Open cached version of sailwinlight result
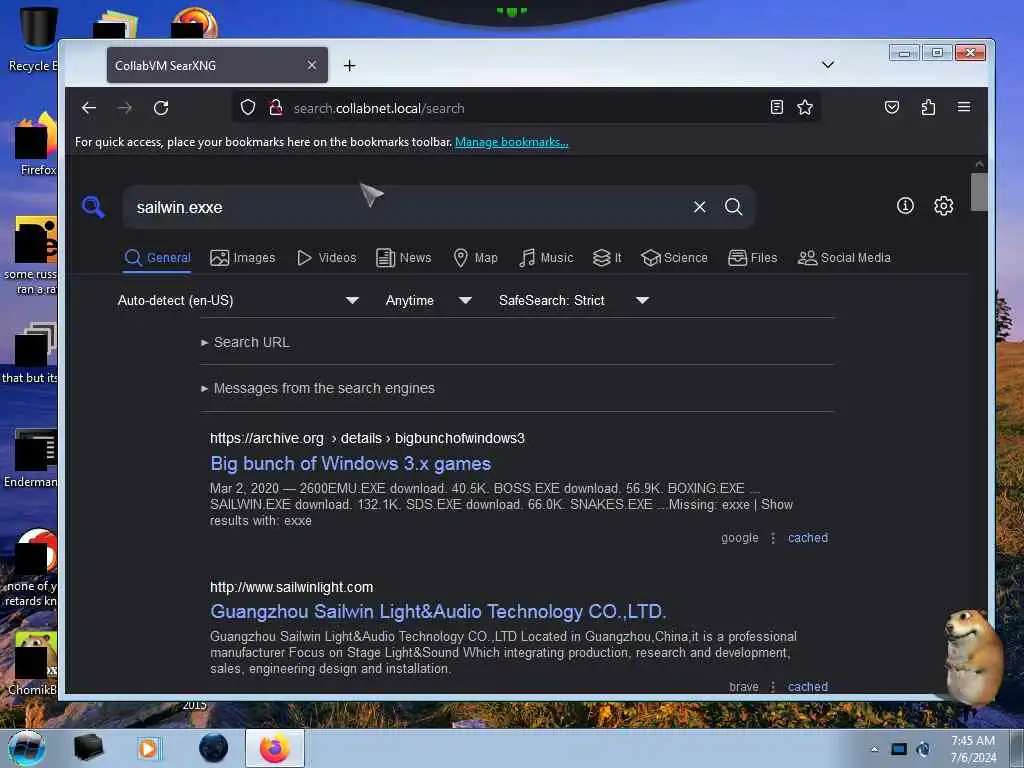Screen dimensions: 1024x768 pos(808,686)
